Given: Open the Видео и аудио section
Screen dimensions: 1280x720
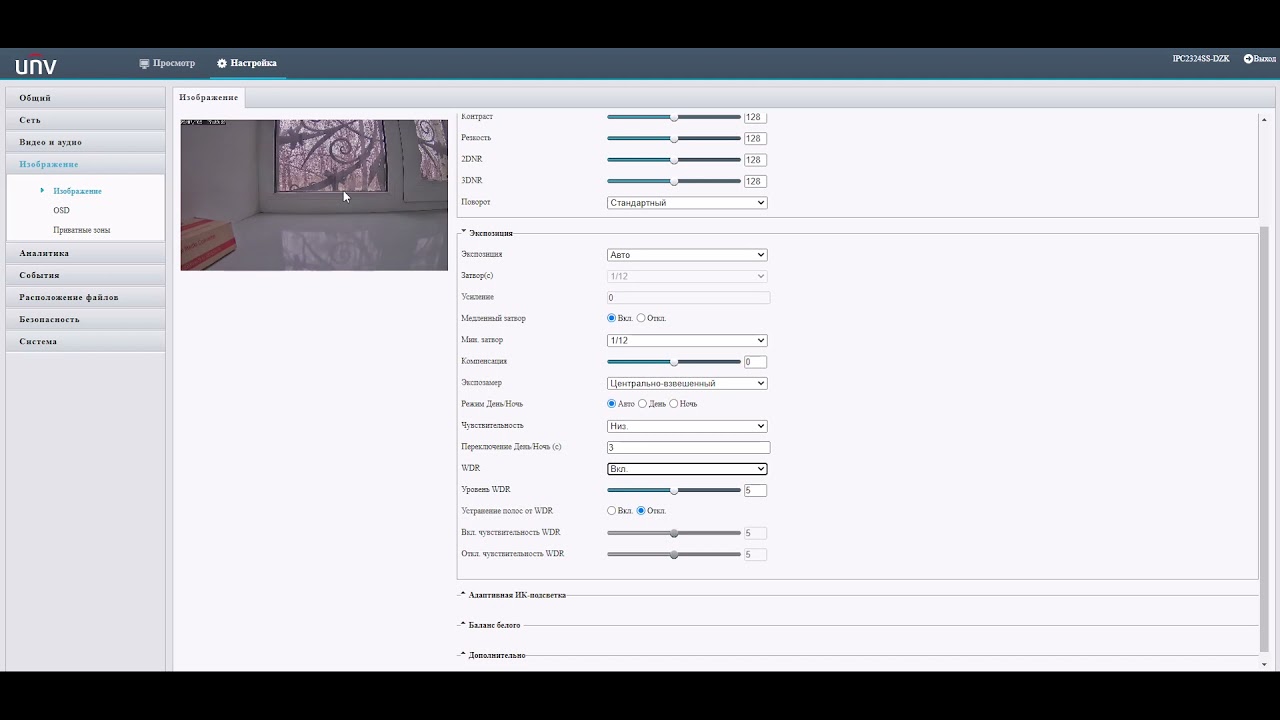Looking at the screenshot, I should tap(85, 142).
